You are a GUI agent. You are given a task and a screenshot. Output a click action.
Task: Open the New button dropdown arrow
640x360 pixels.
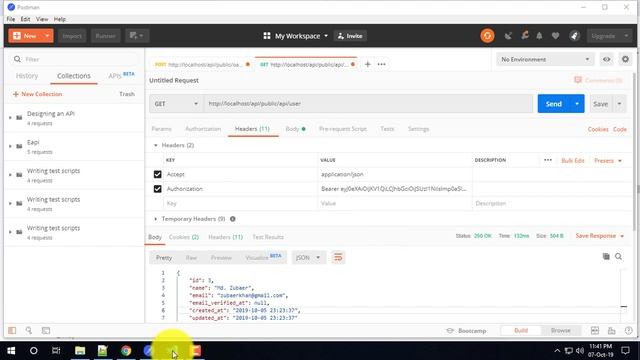47,36
